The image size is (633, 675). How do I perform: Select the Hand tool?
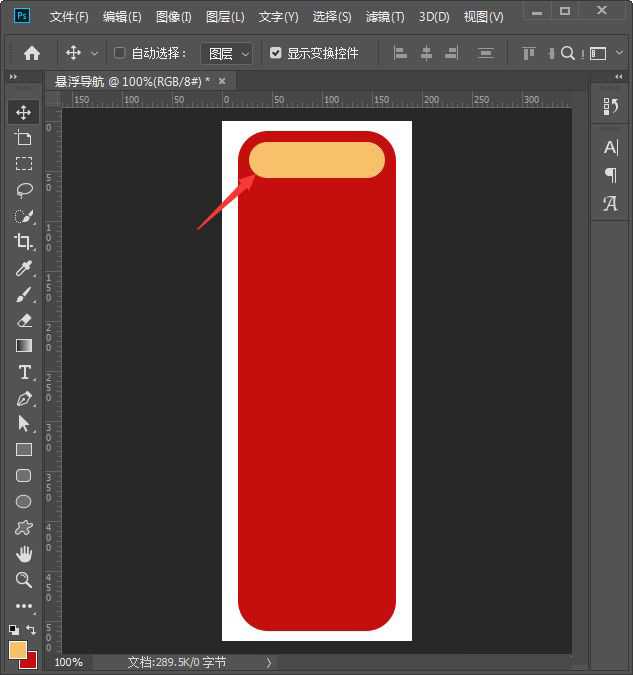(x=24, y=554)
